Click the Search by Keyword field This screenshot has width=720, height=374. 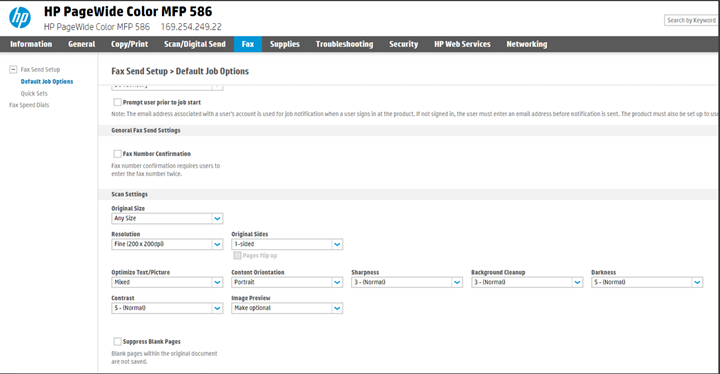(691, 20)
